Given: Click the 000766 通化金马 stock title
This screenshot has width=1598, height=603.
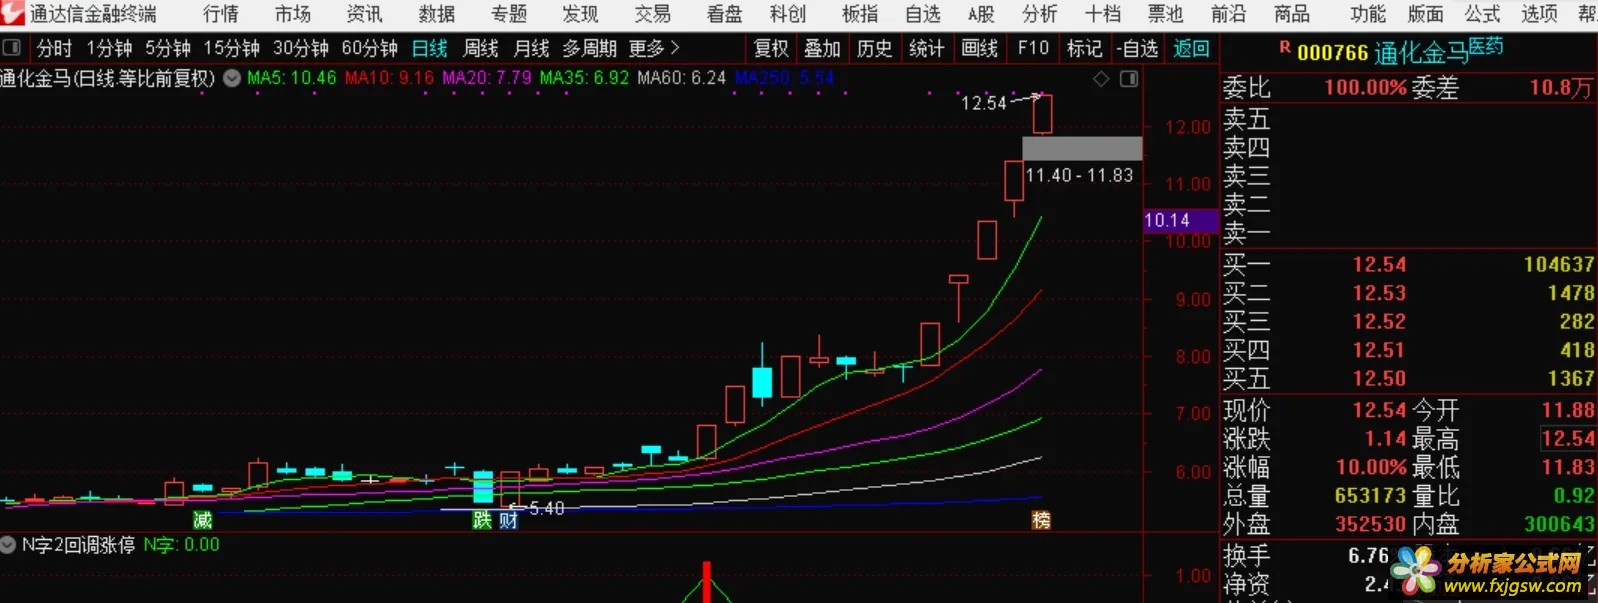Looking at the screenshot, I should 1382,53.
